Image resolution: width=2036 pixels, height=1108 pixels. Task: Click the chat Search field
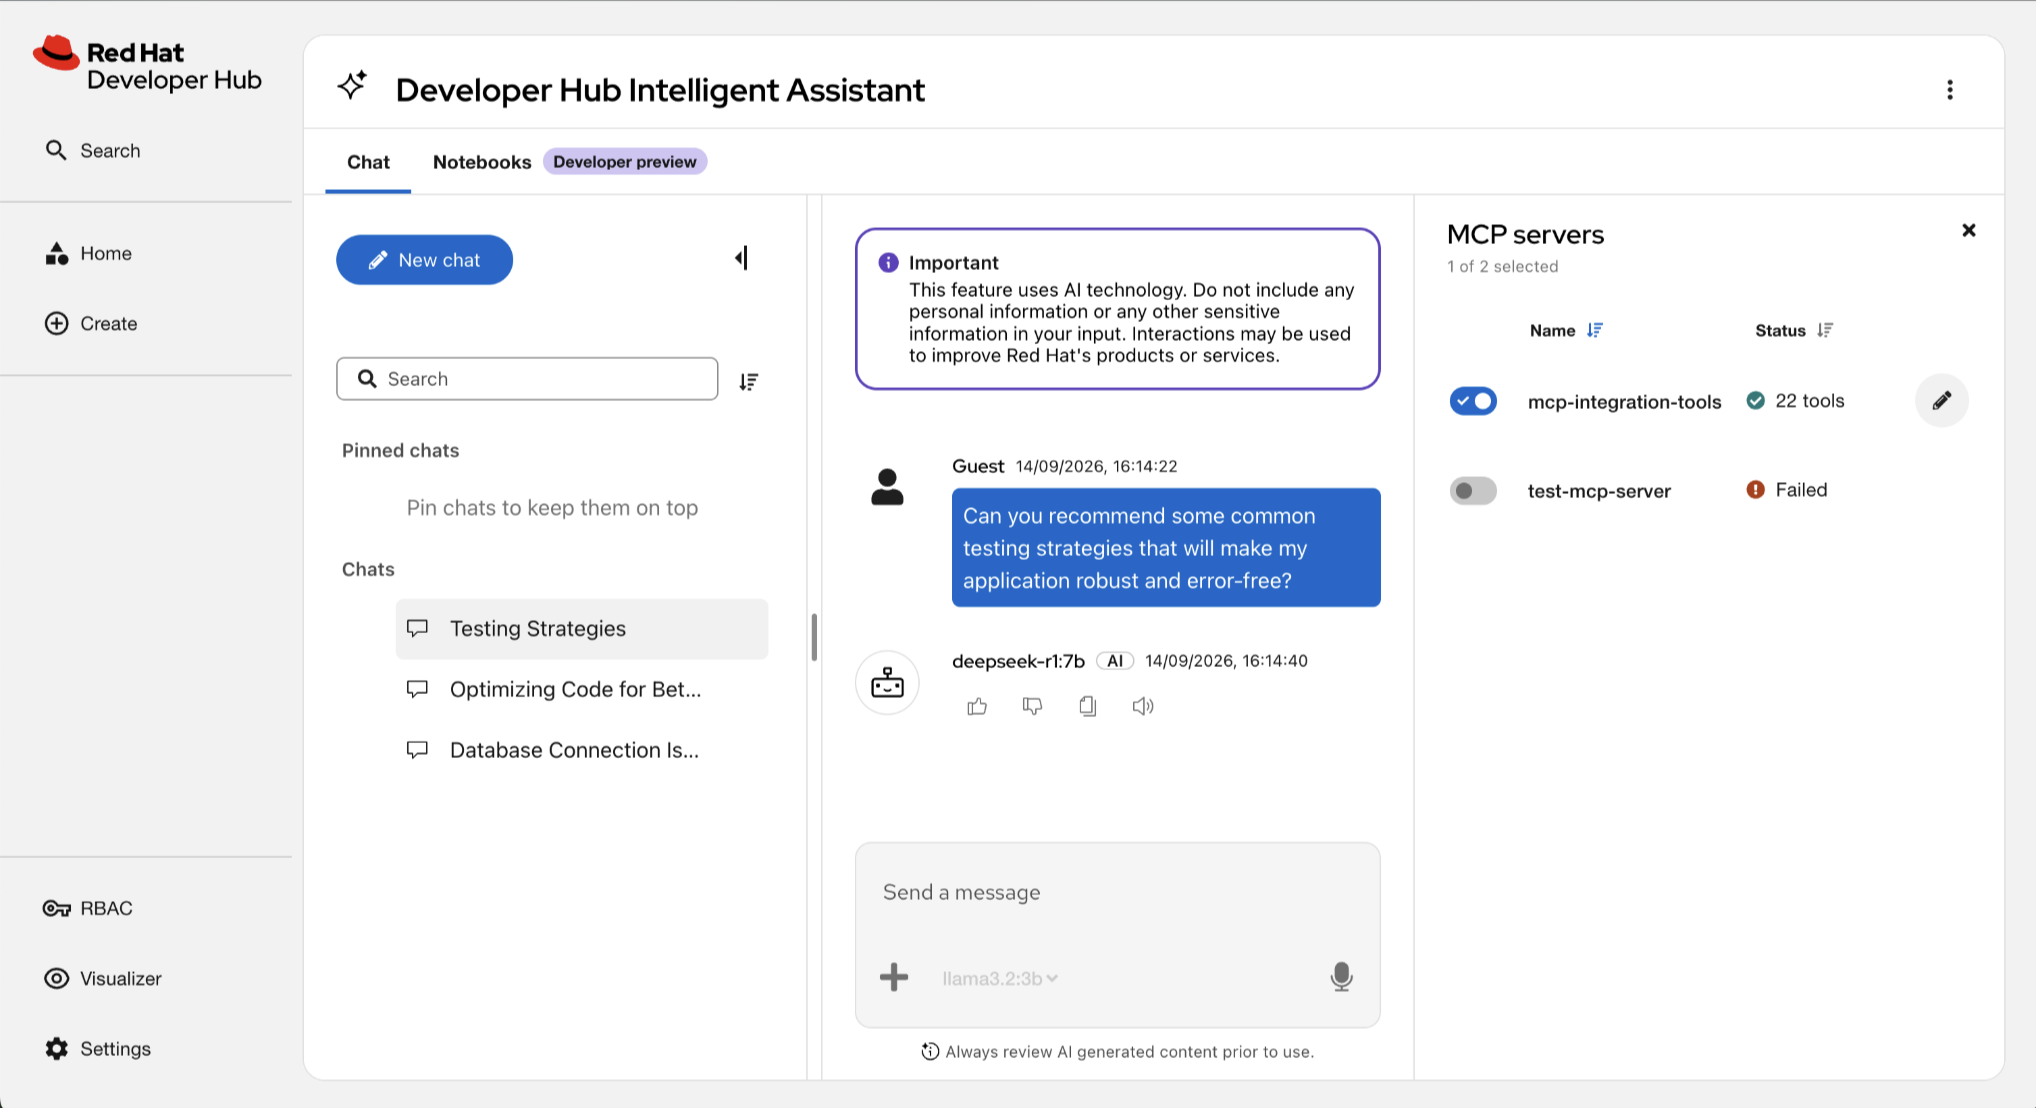pos(527,379)
